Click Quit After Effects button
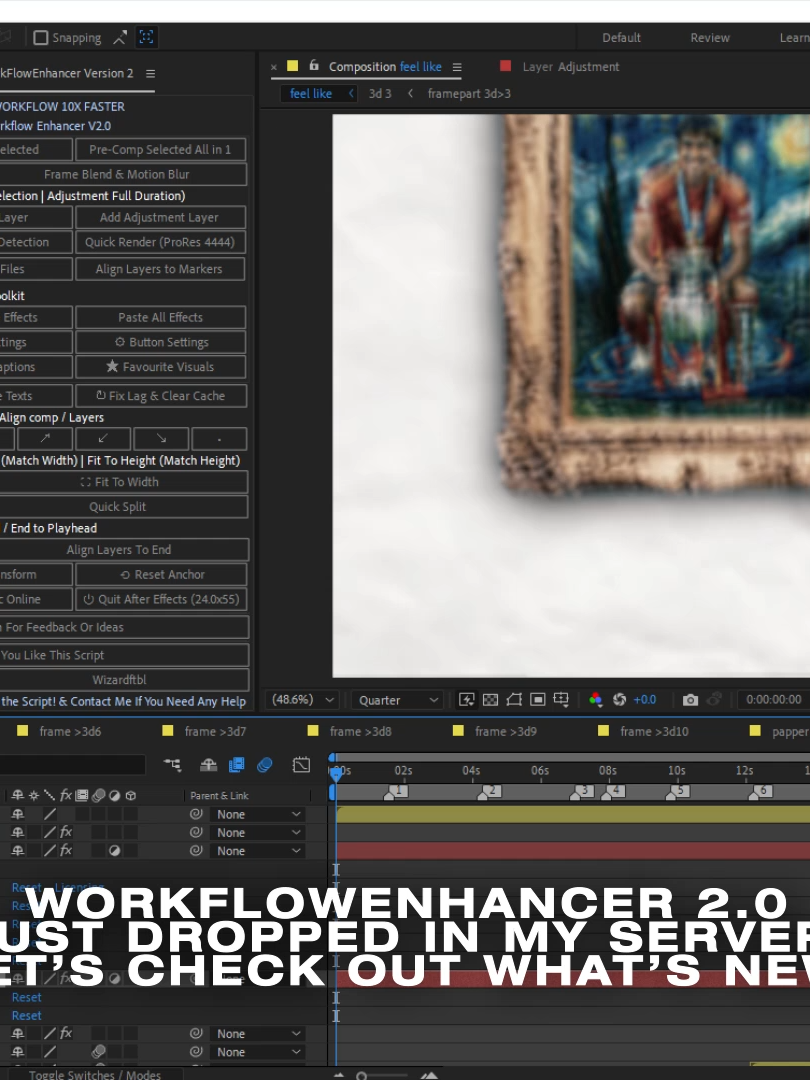Screen dimensions: 810x1080 [x=161, y=599]
